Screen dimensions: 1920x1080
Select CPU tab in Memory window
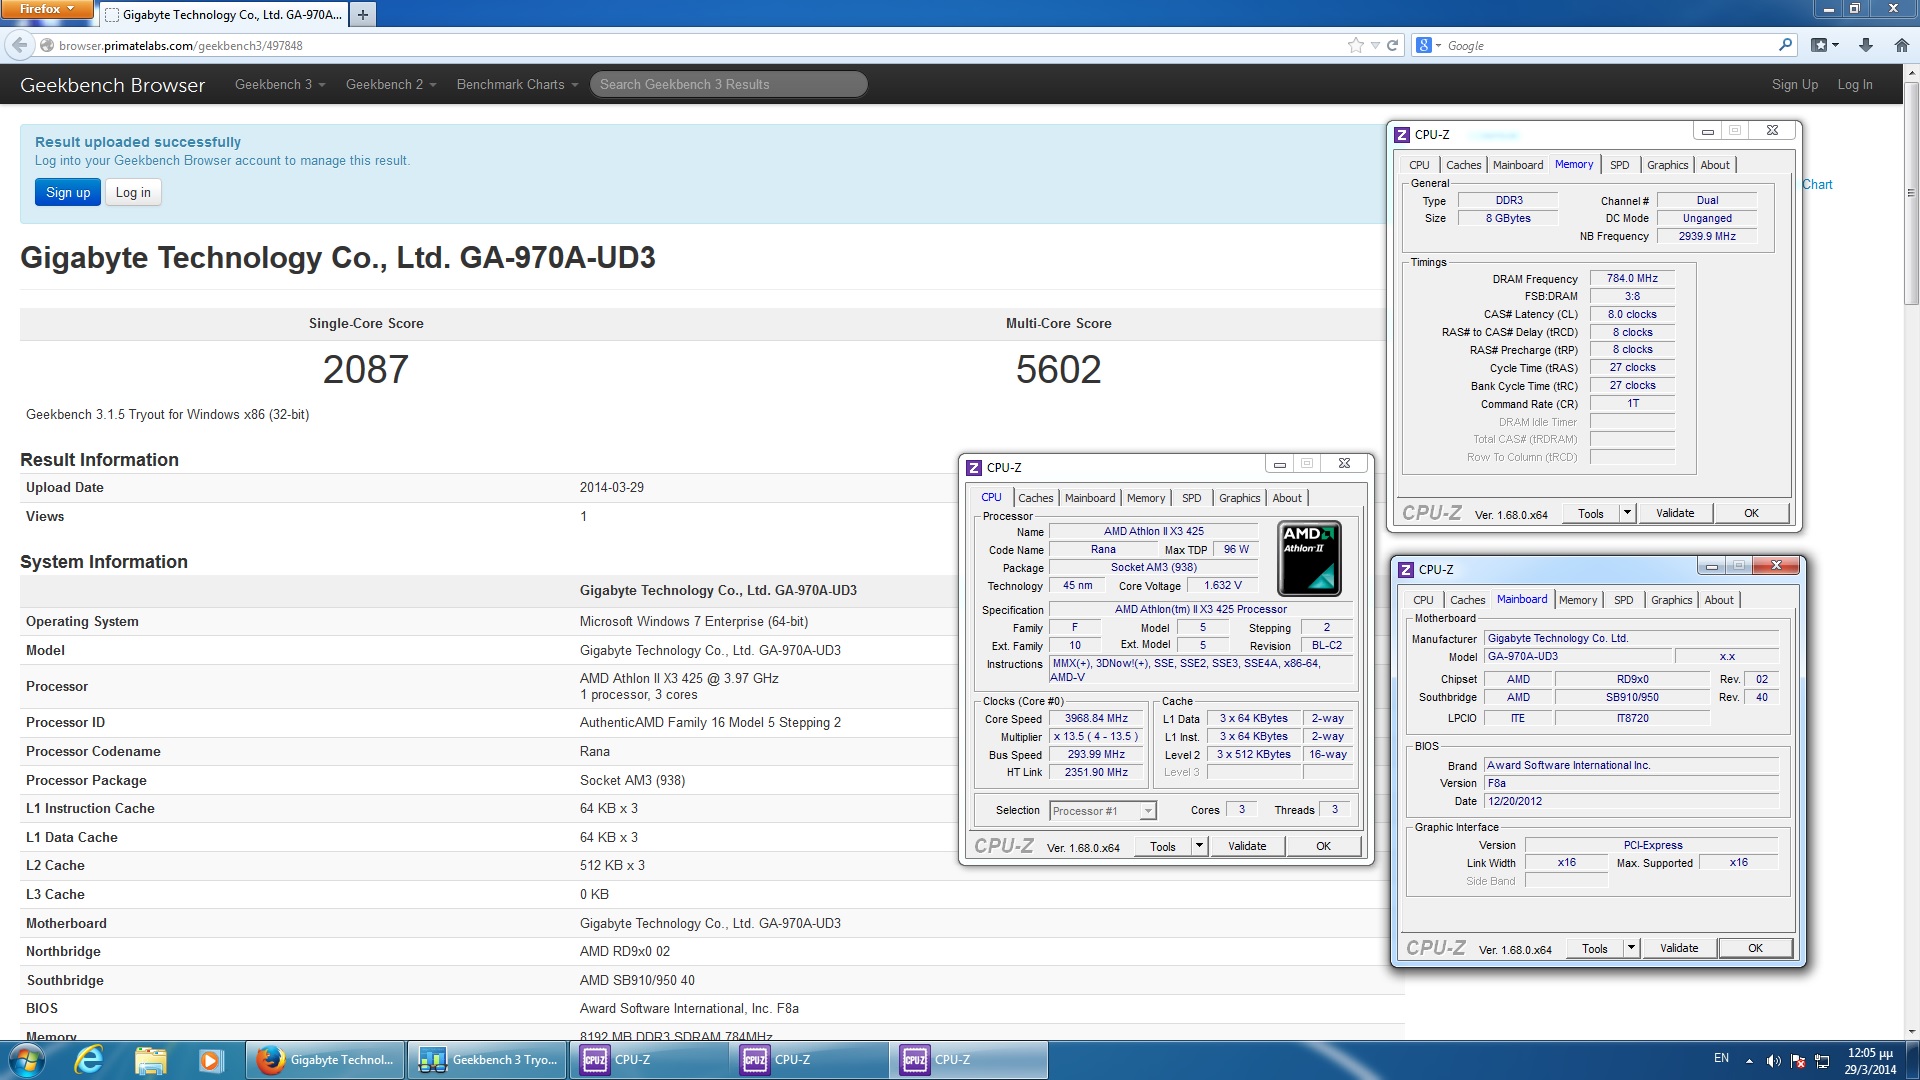1419,165
